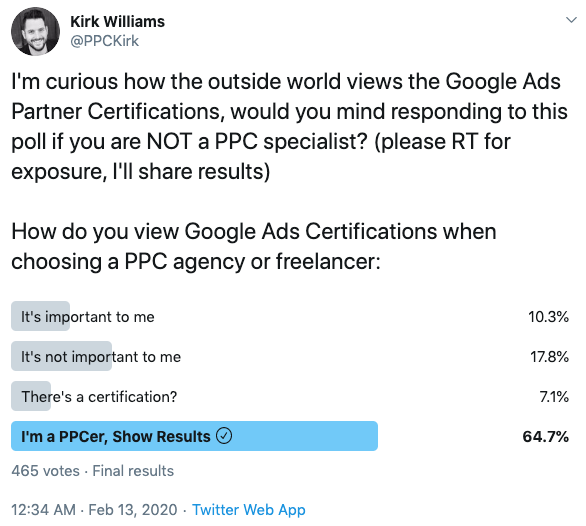Click the @PPCKirk handle
586x526 pixels.
[x=104, y=41]
